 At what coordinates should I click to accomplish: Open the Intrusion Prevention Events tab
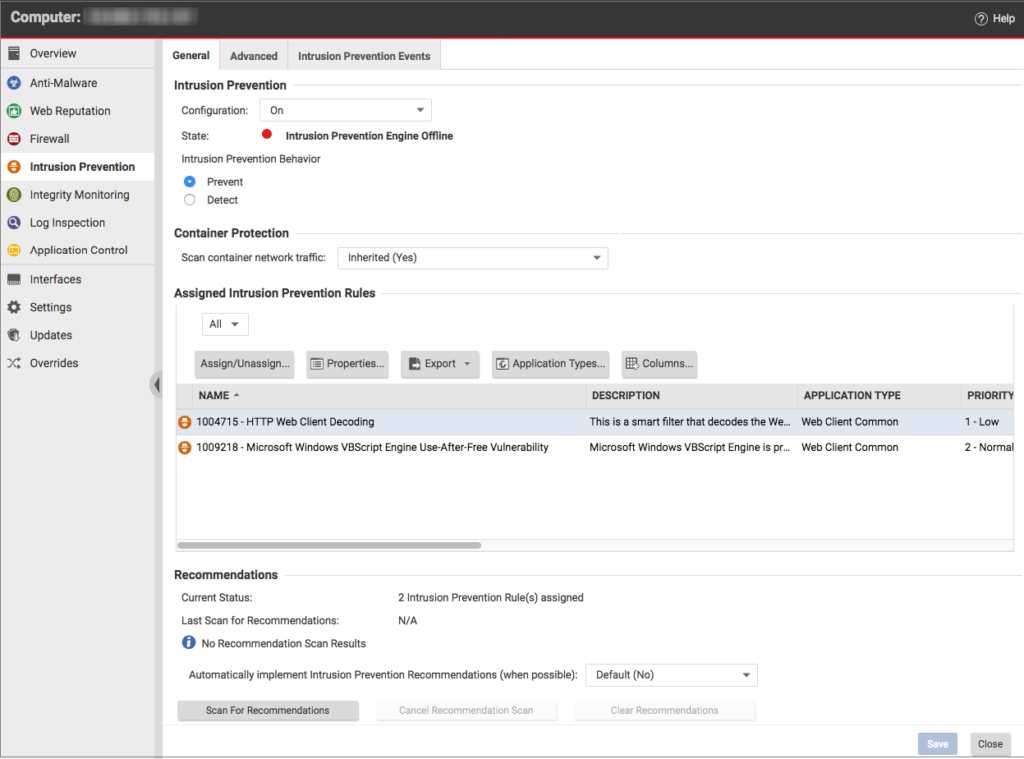click(363, 55)
